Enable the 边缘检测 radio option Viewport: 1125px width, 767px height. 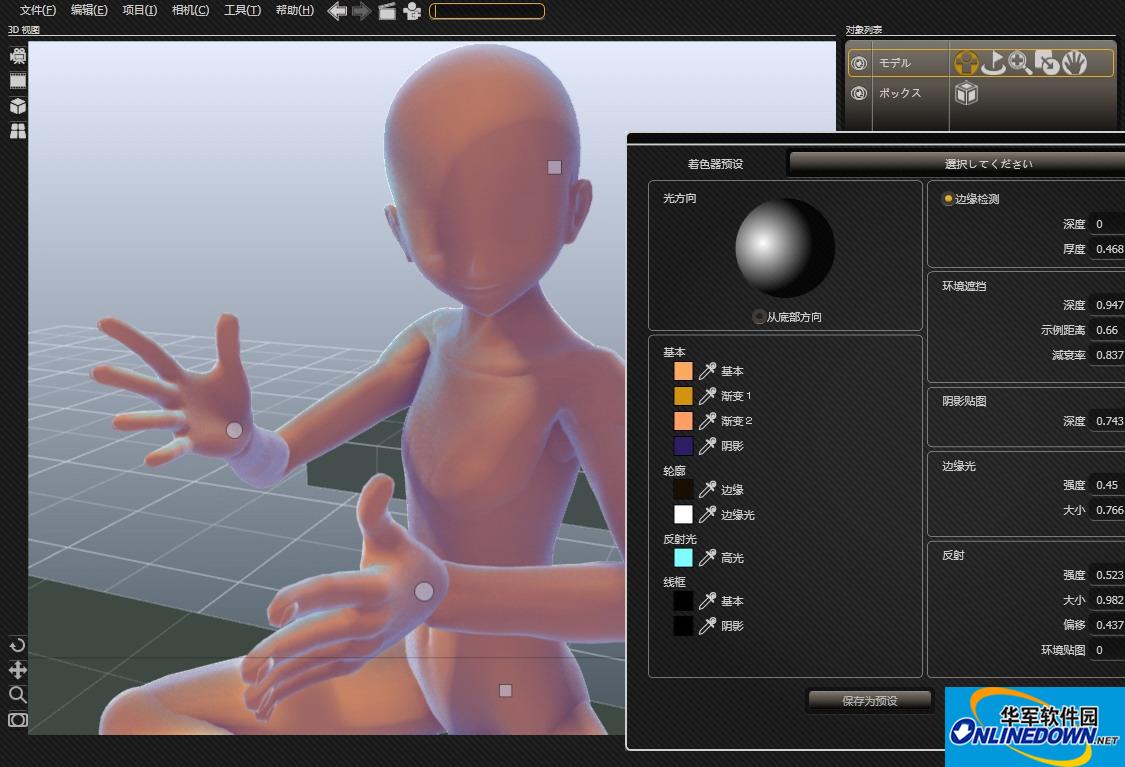coord(948,199)
